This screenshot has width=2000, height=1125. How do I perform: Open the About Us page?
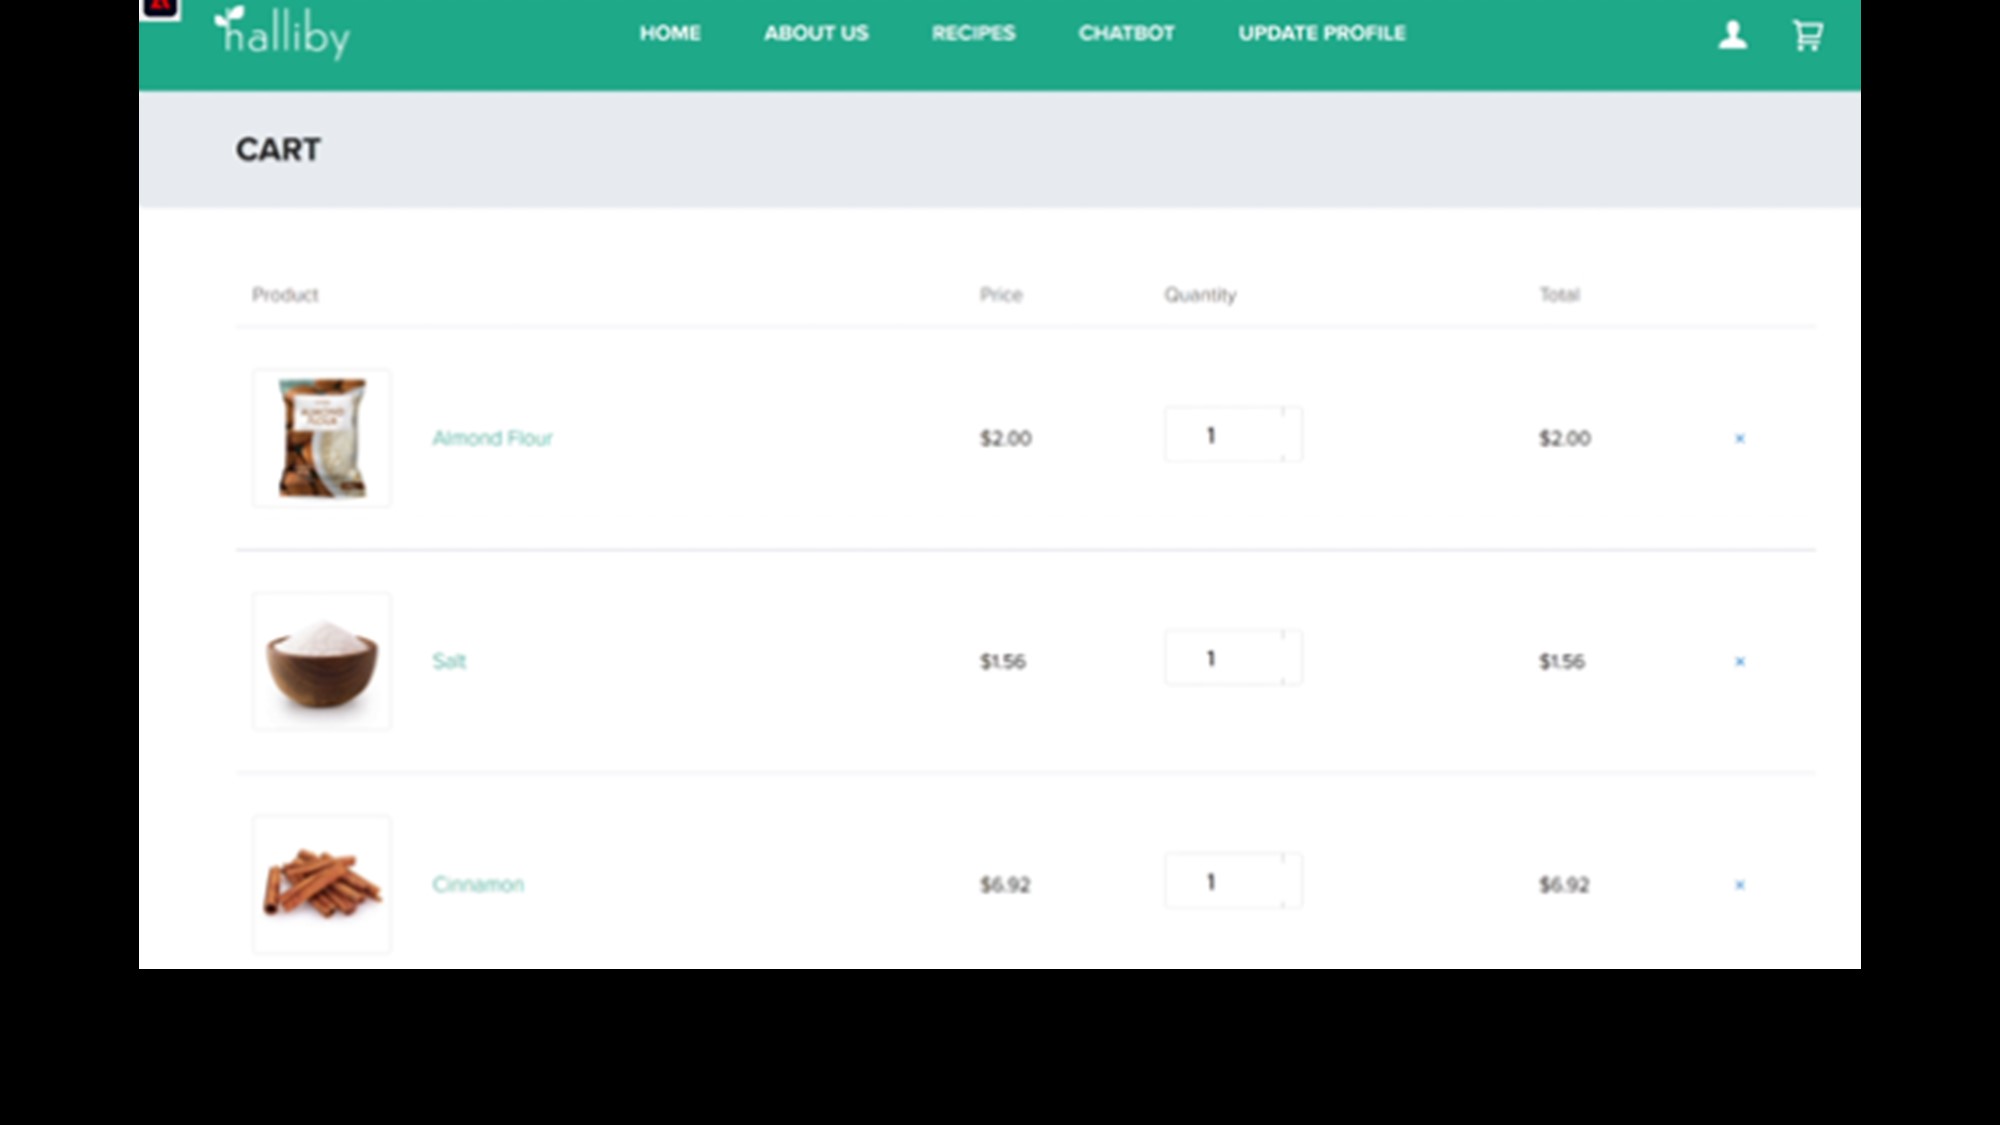[816, 33]
